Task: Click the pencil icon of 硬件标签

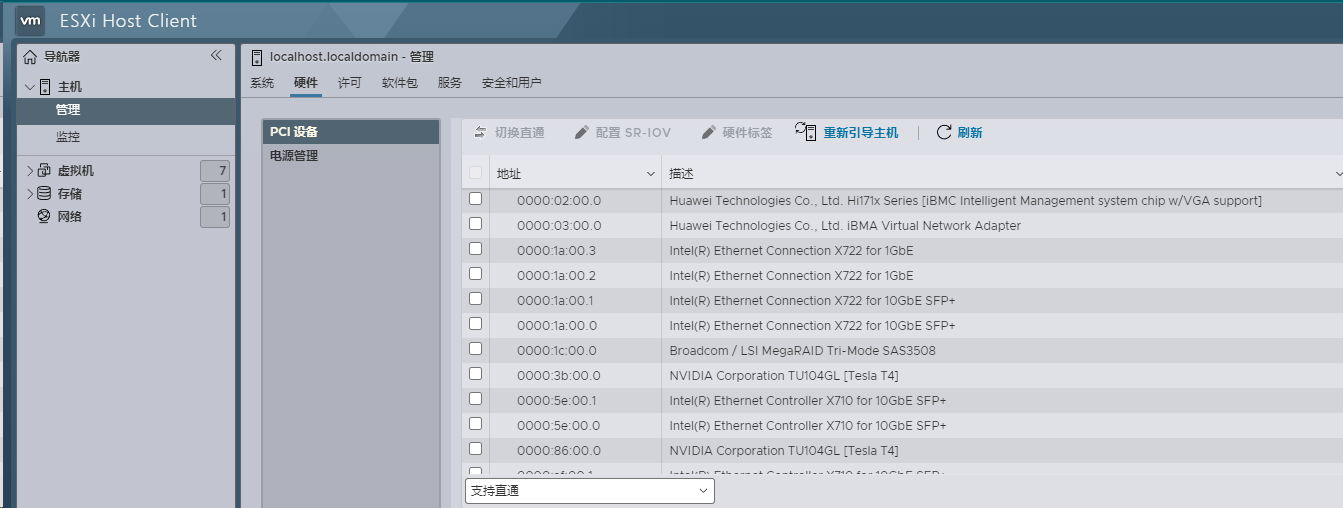Action: (x=709, y=132)
